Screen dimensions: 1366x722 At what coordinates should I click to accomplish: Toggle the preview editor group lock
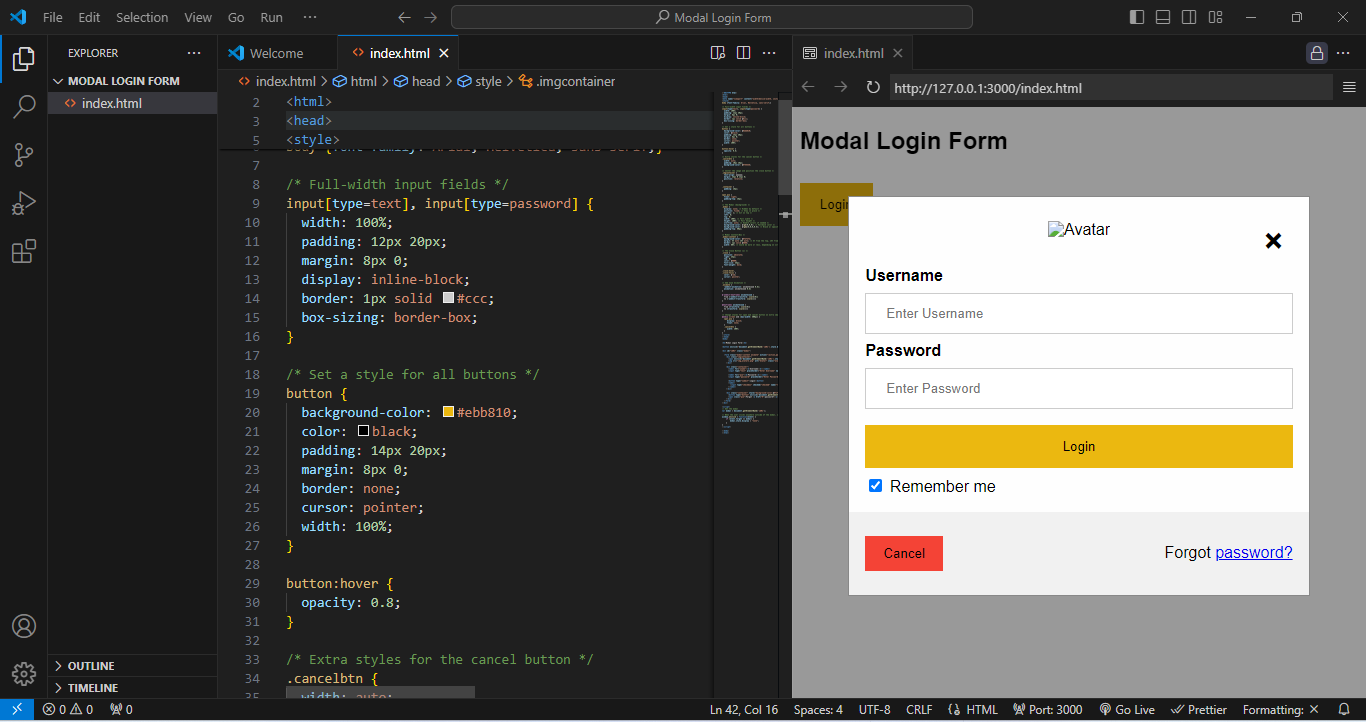1317,53
